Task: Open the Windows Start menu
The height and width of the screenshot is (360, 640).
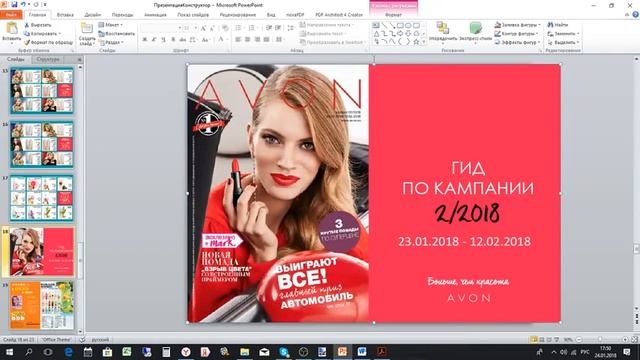Action: point(9,352)
